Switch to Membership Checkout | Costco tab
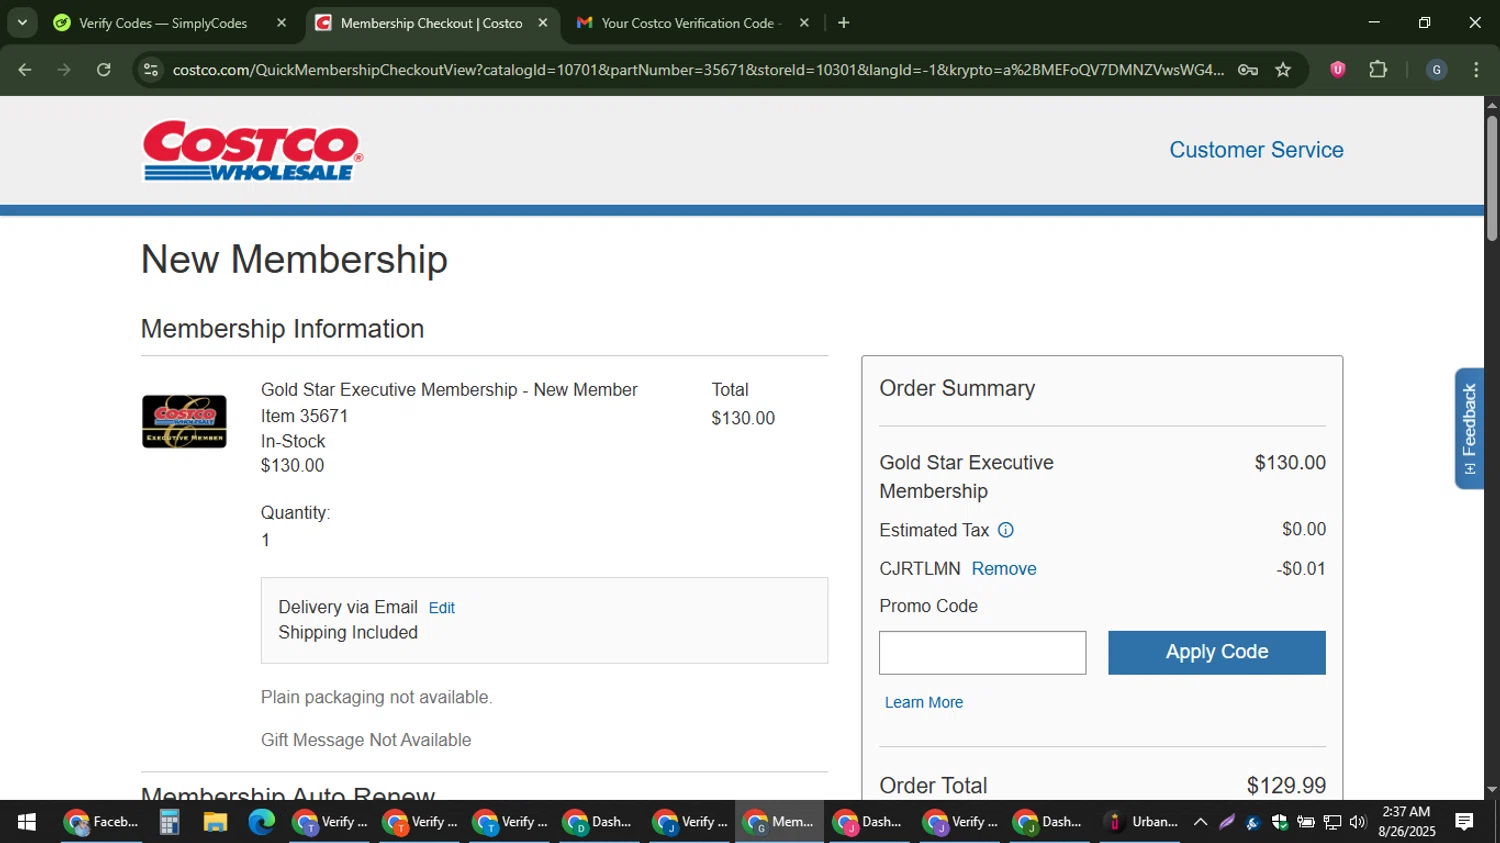 coord(431,23)
